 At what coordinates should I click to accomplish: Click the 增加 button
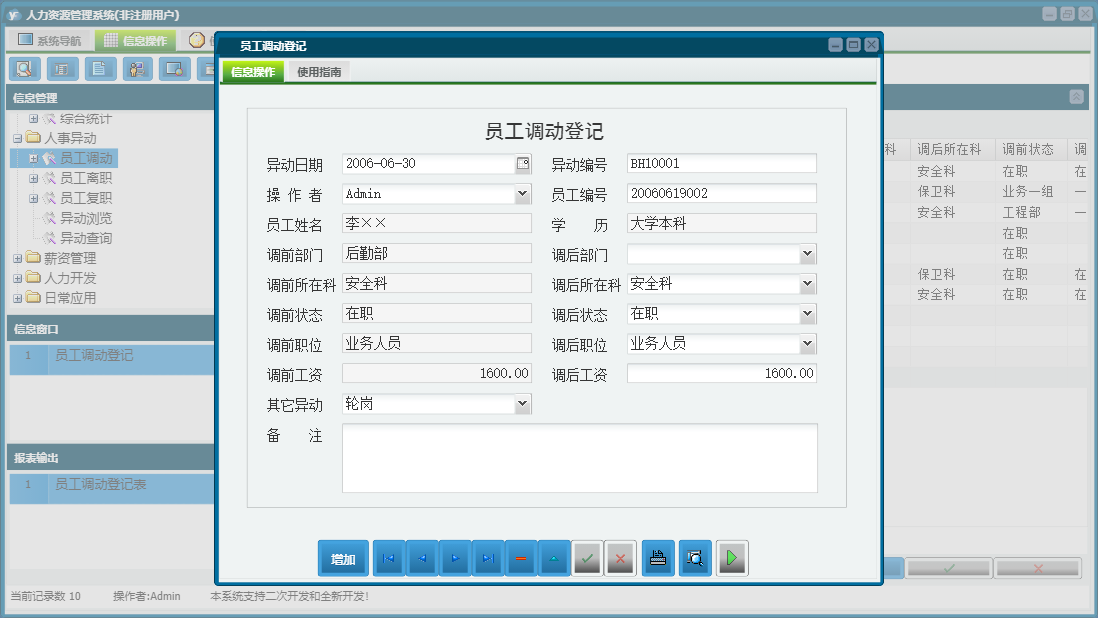click(x=343, y=559)
